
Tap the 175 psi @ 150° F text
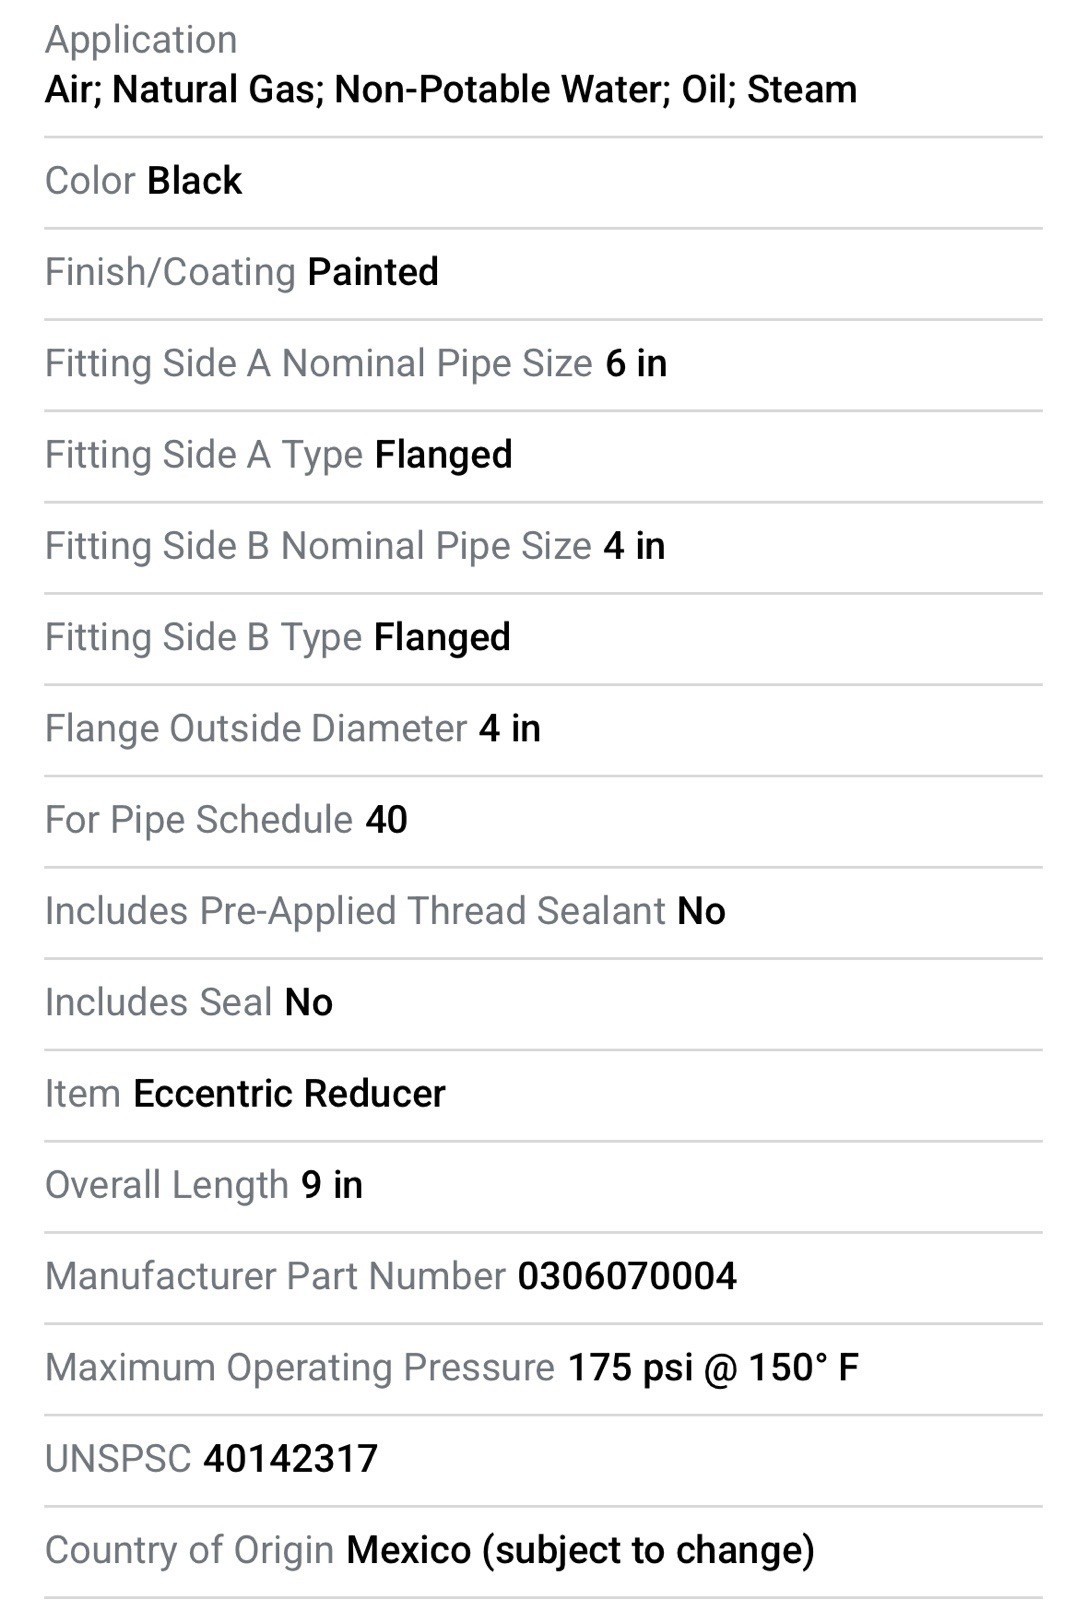click(x=713, y=1368)
